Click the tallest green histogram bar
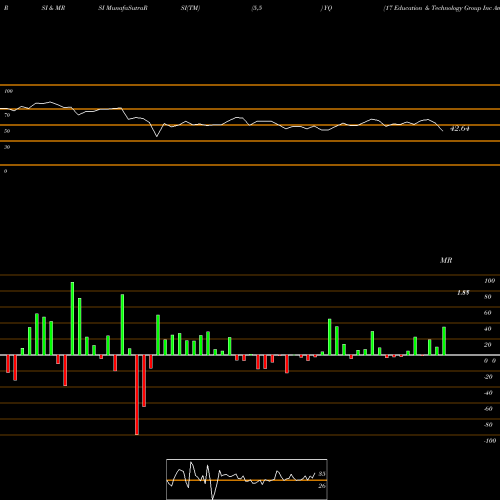Screen dimensions: 500x500 click(x=72, y=318)
